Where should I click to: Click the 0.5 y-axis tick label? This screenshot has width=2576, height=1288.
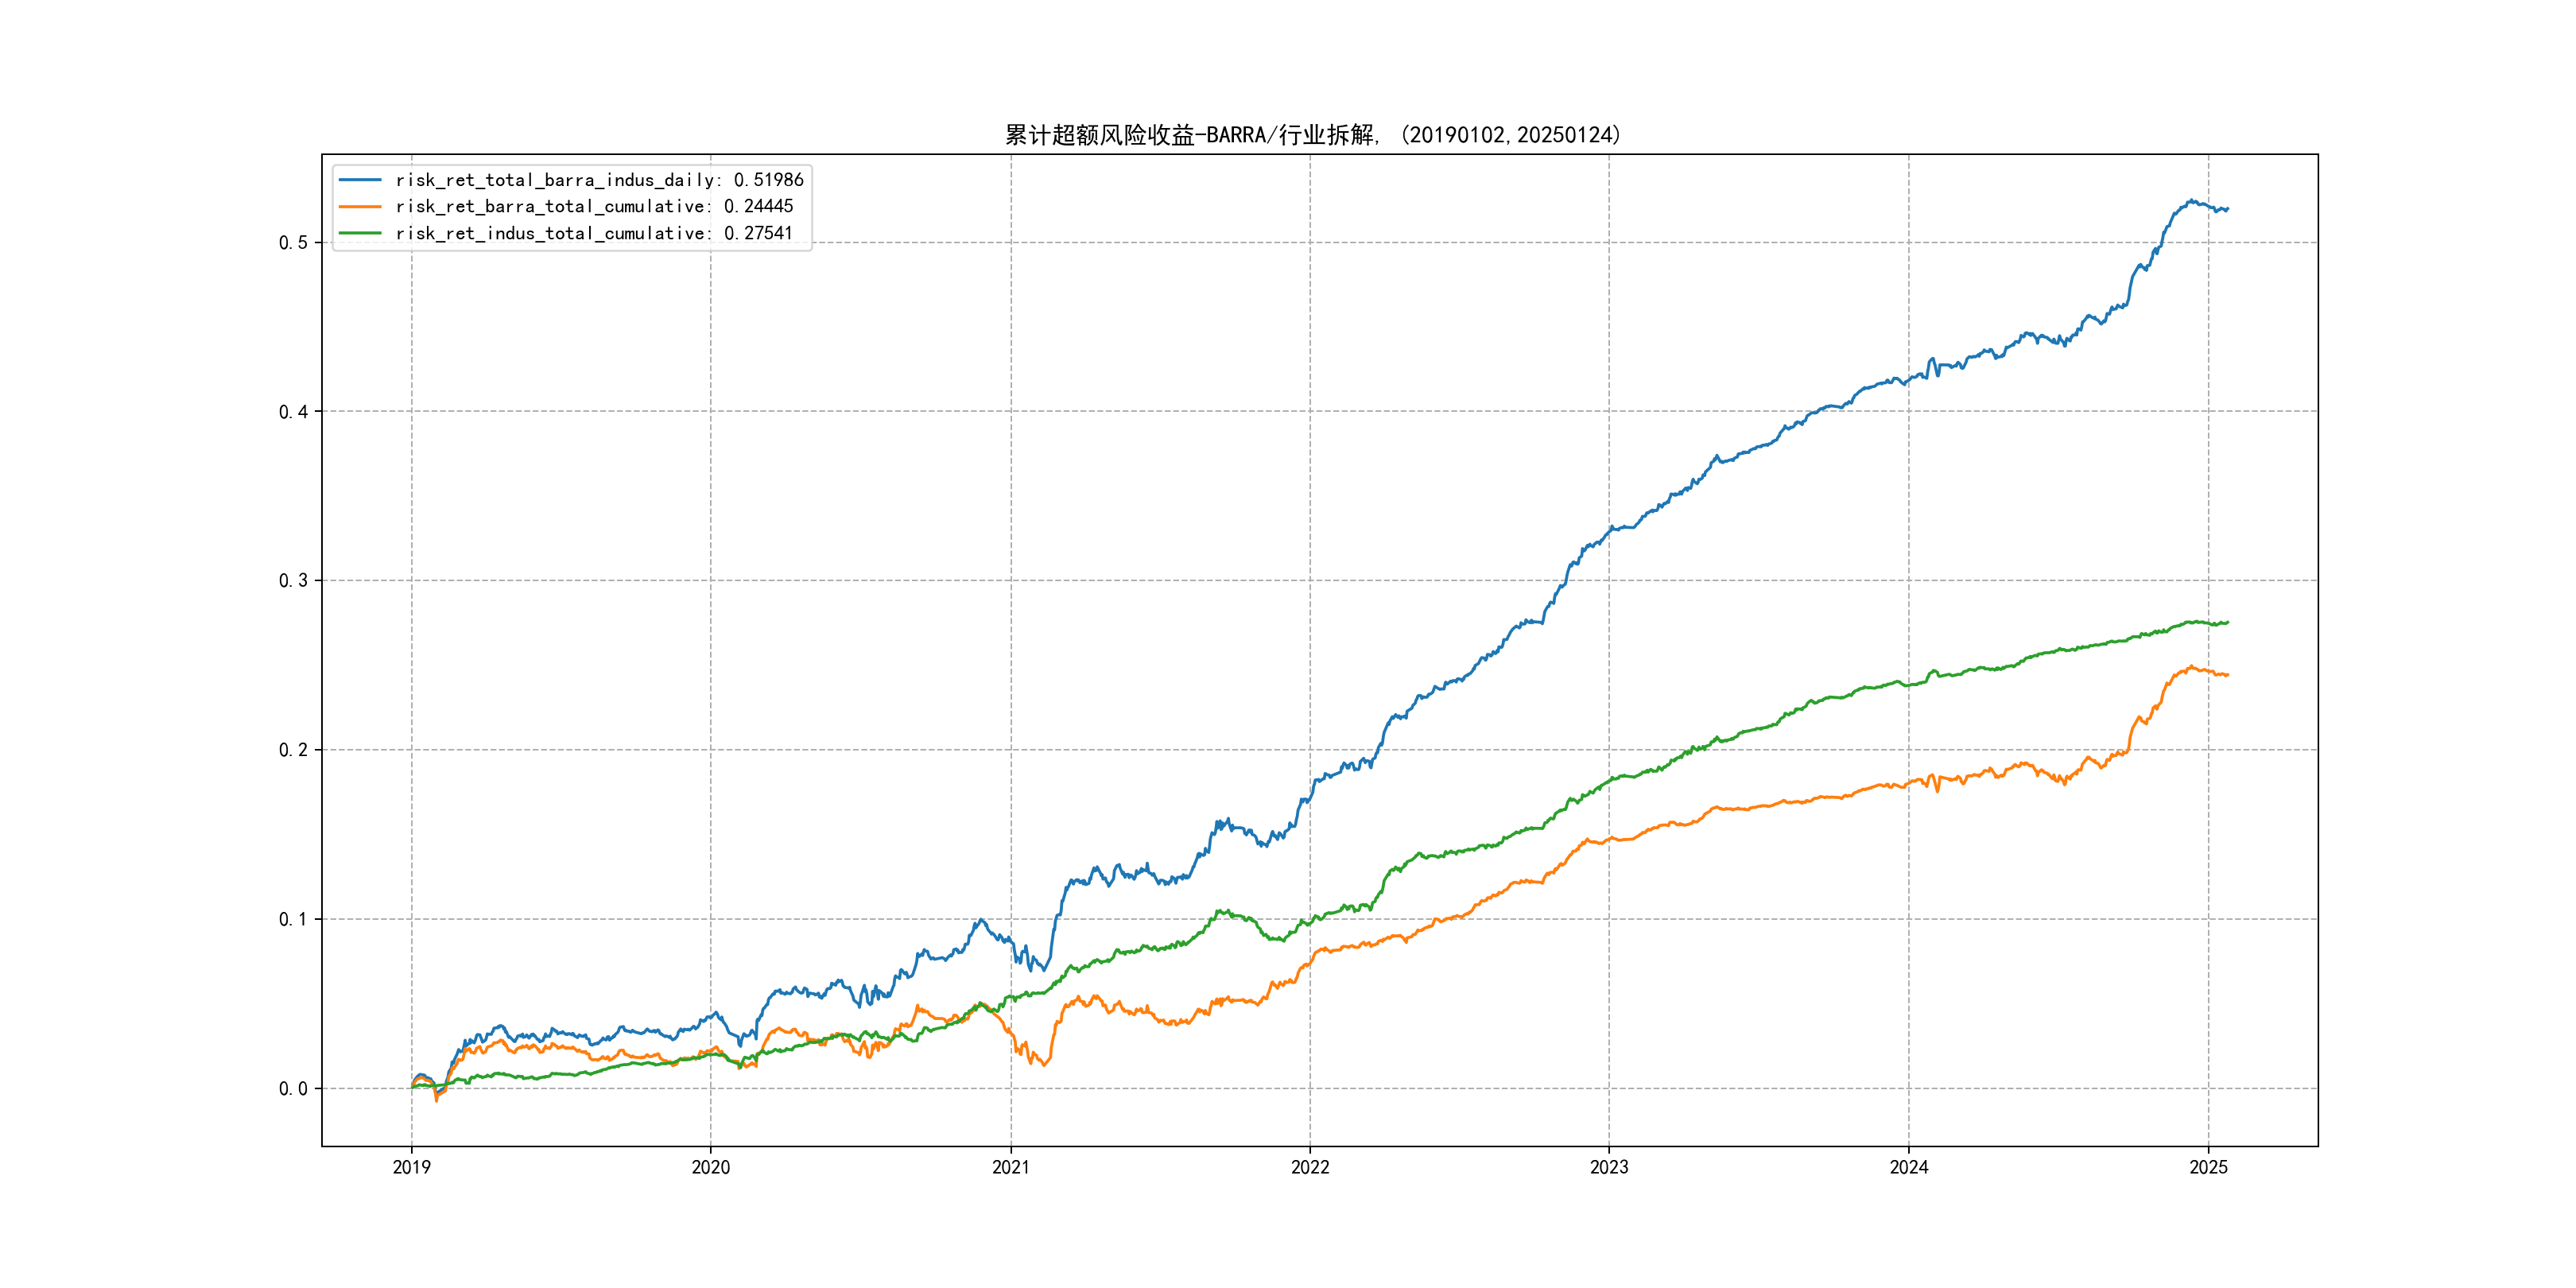pos(293,243)
